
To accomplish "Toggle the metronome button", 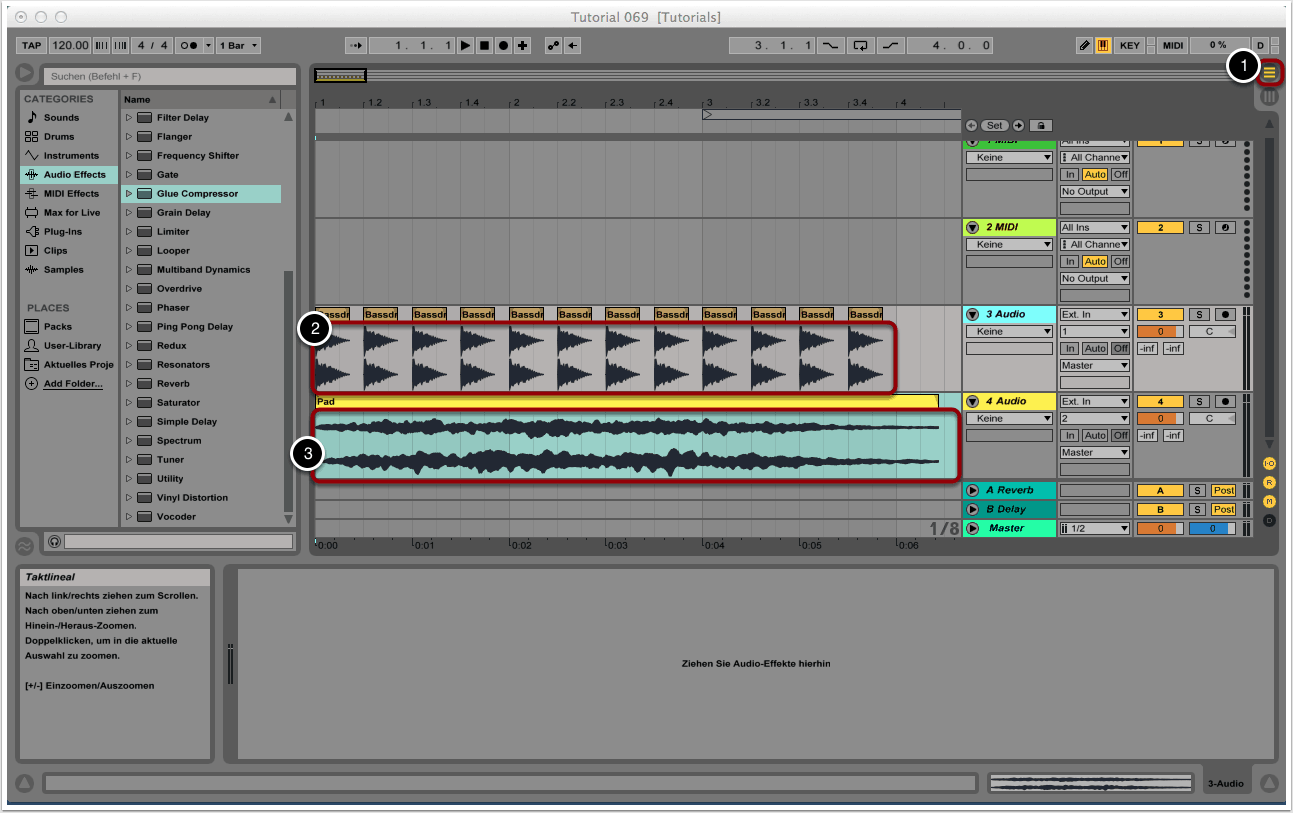I will (189, 46).
